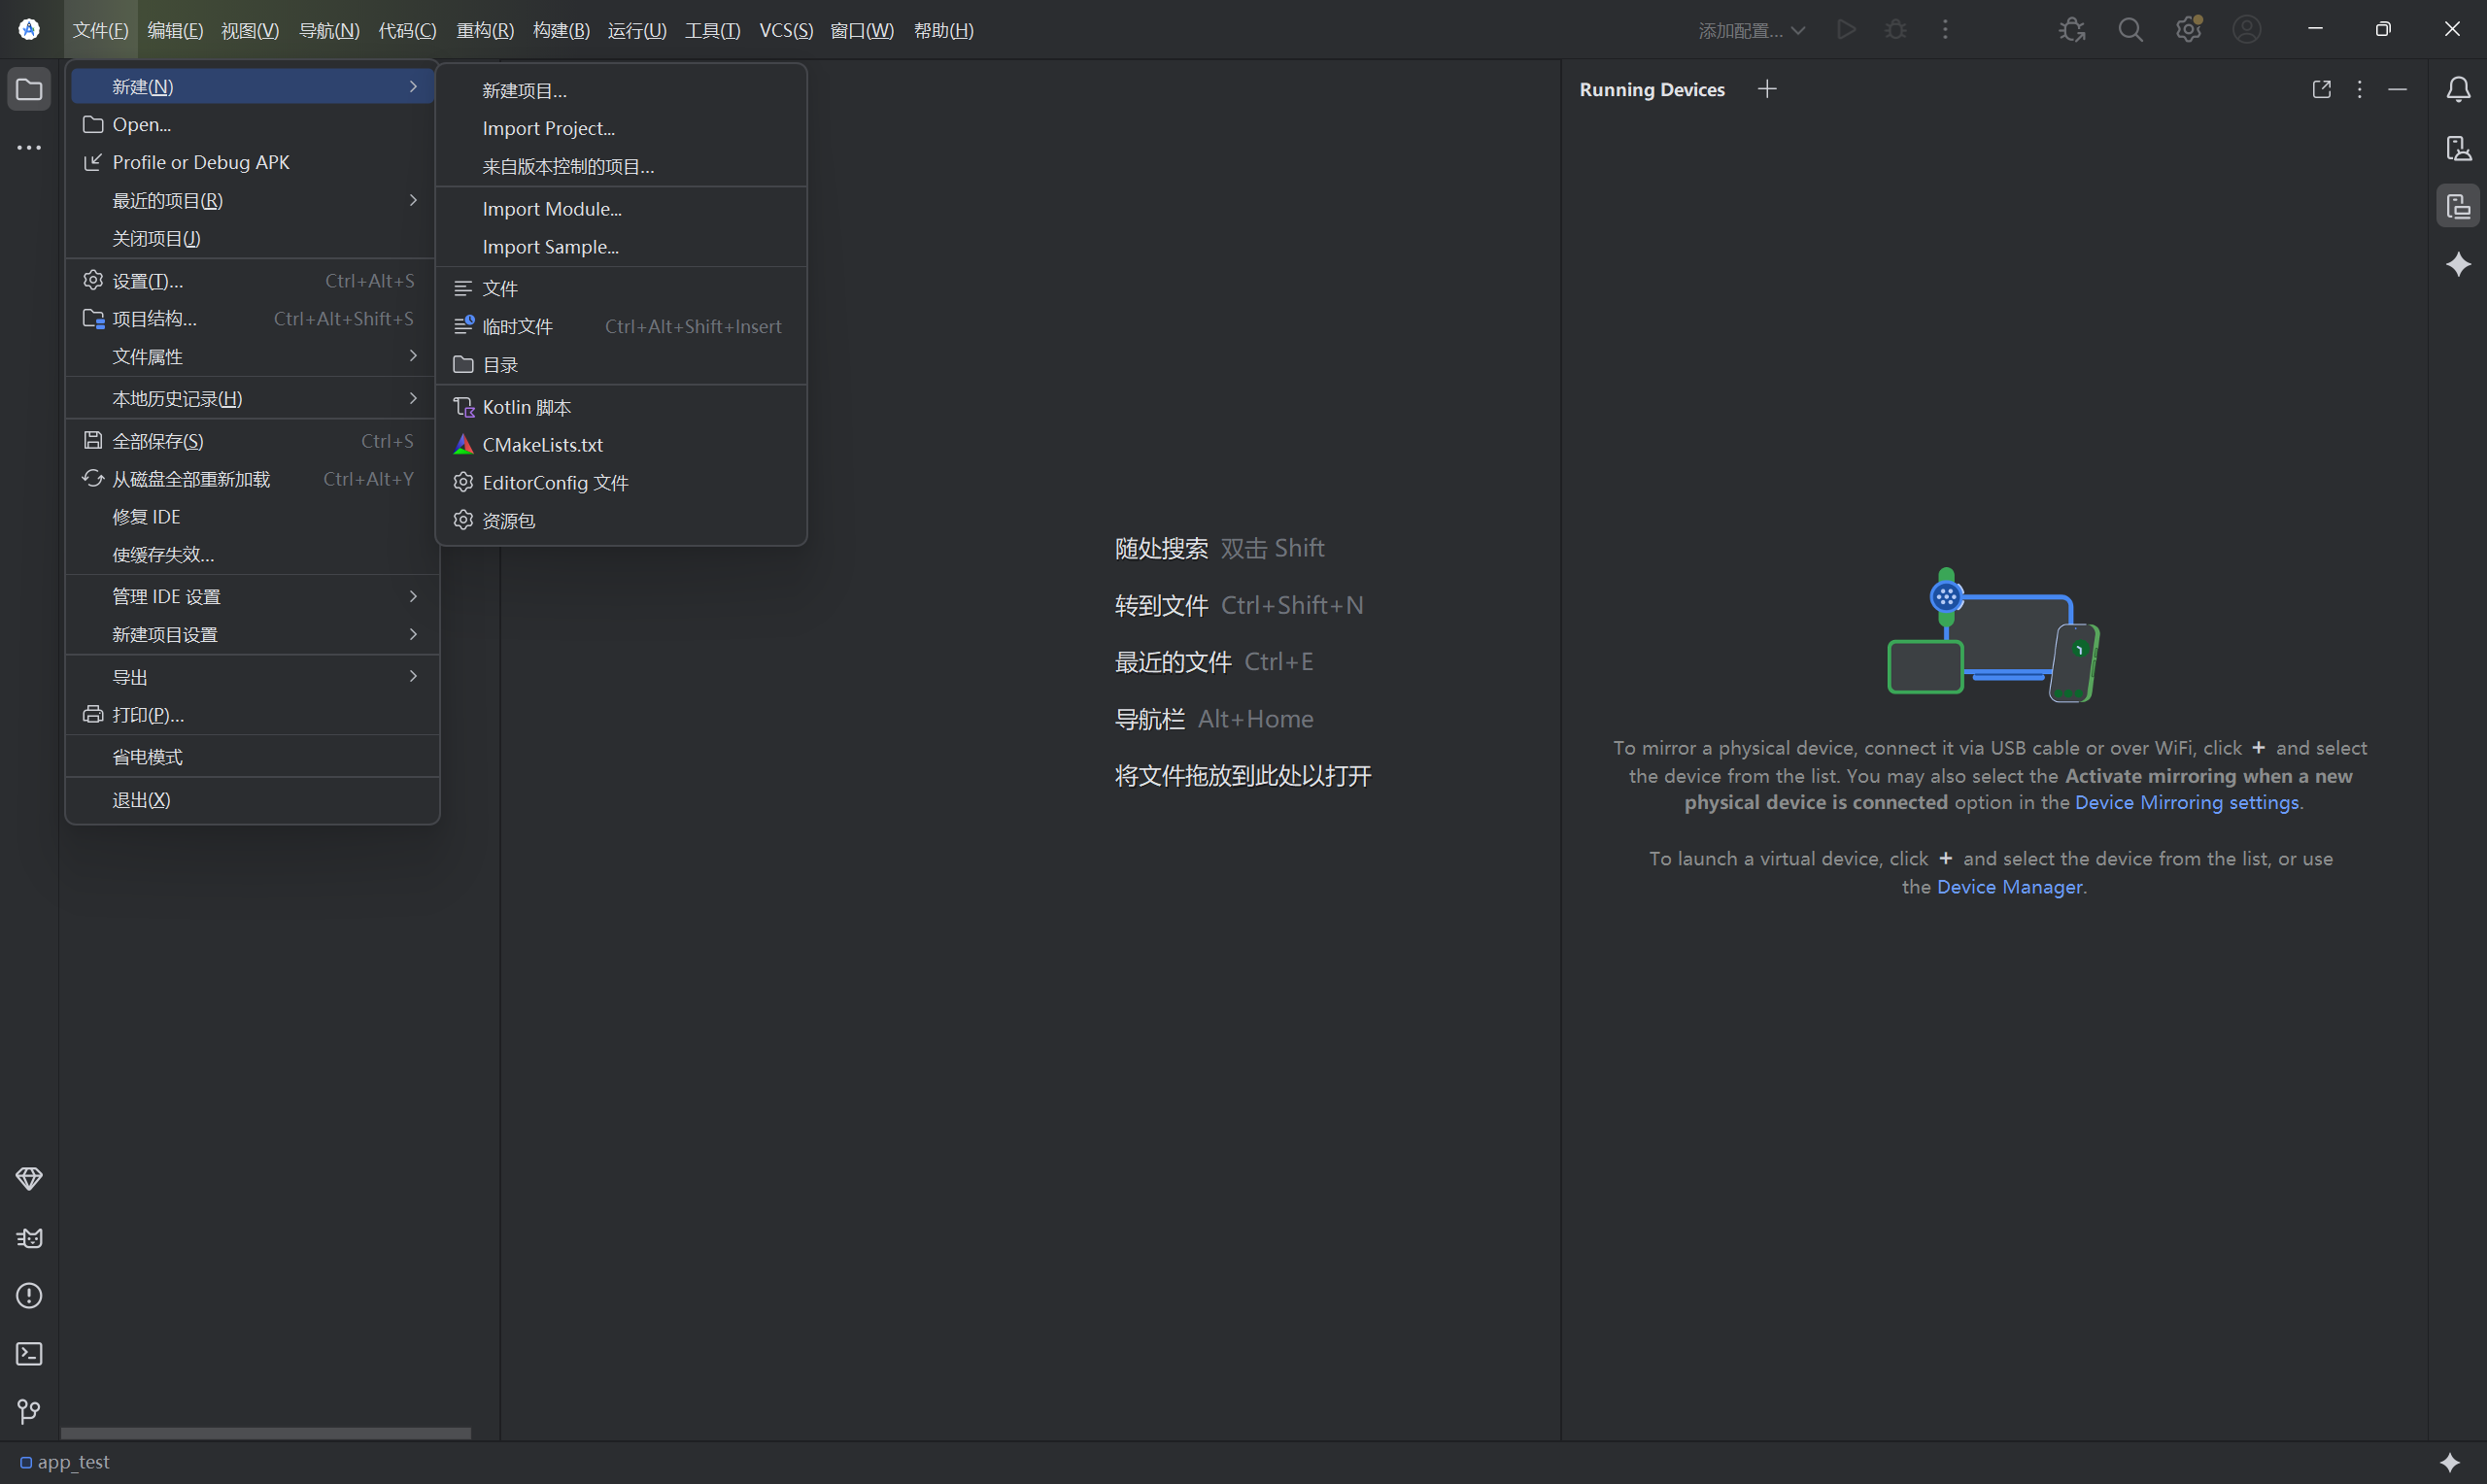Click the horizontal scrollbar in the project panel
Screen dimensions: 2487x1484
[265, 1433]
